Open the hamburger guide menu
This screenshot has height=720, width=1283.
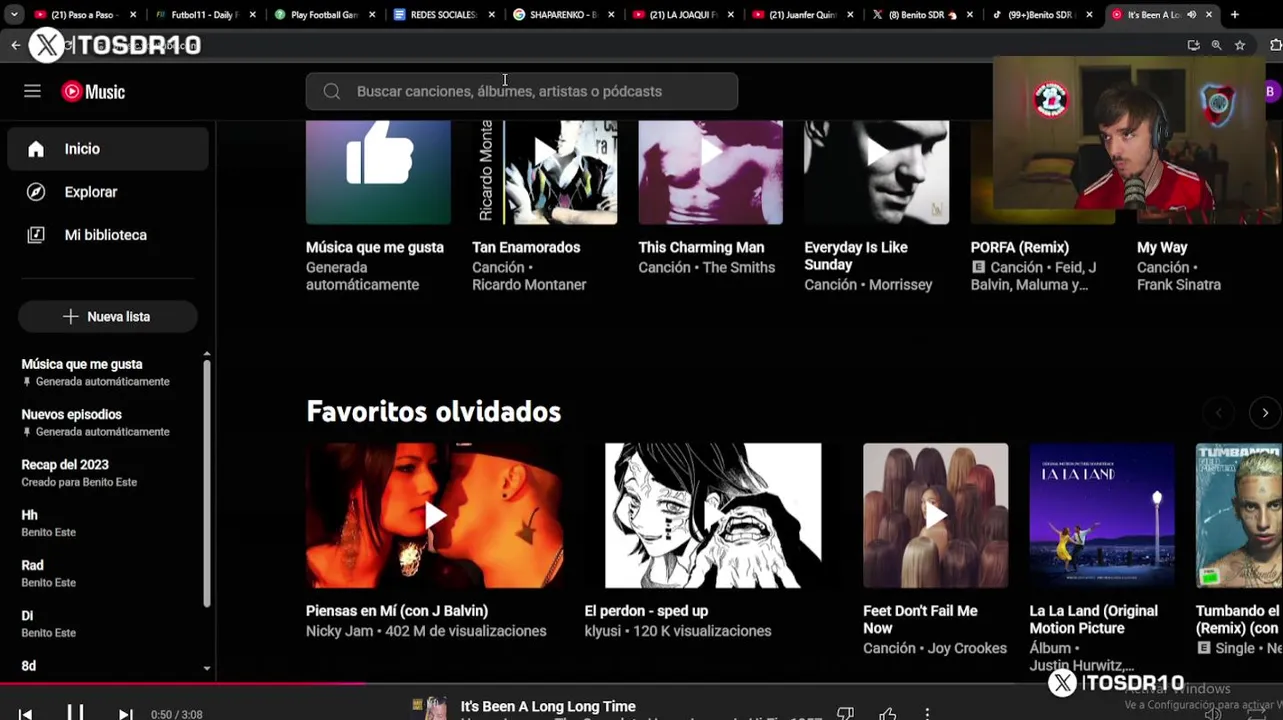click(x=32, y=91)
